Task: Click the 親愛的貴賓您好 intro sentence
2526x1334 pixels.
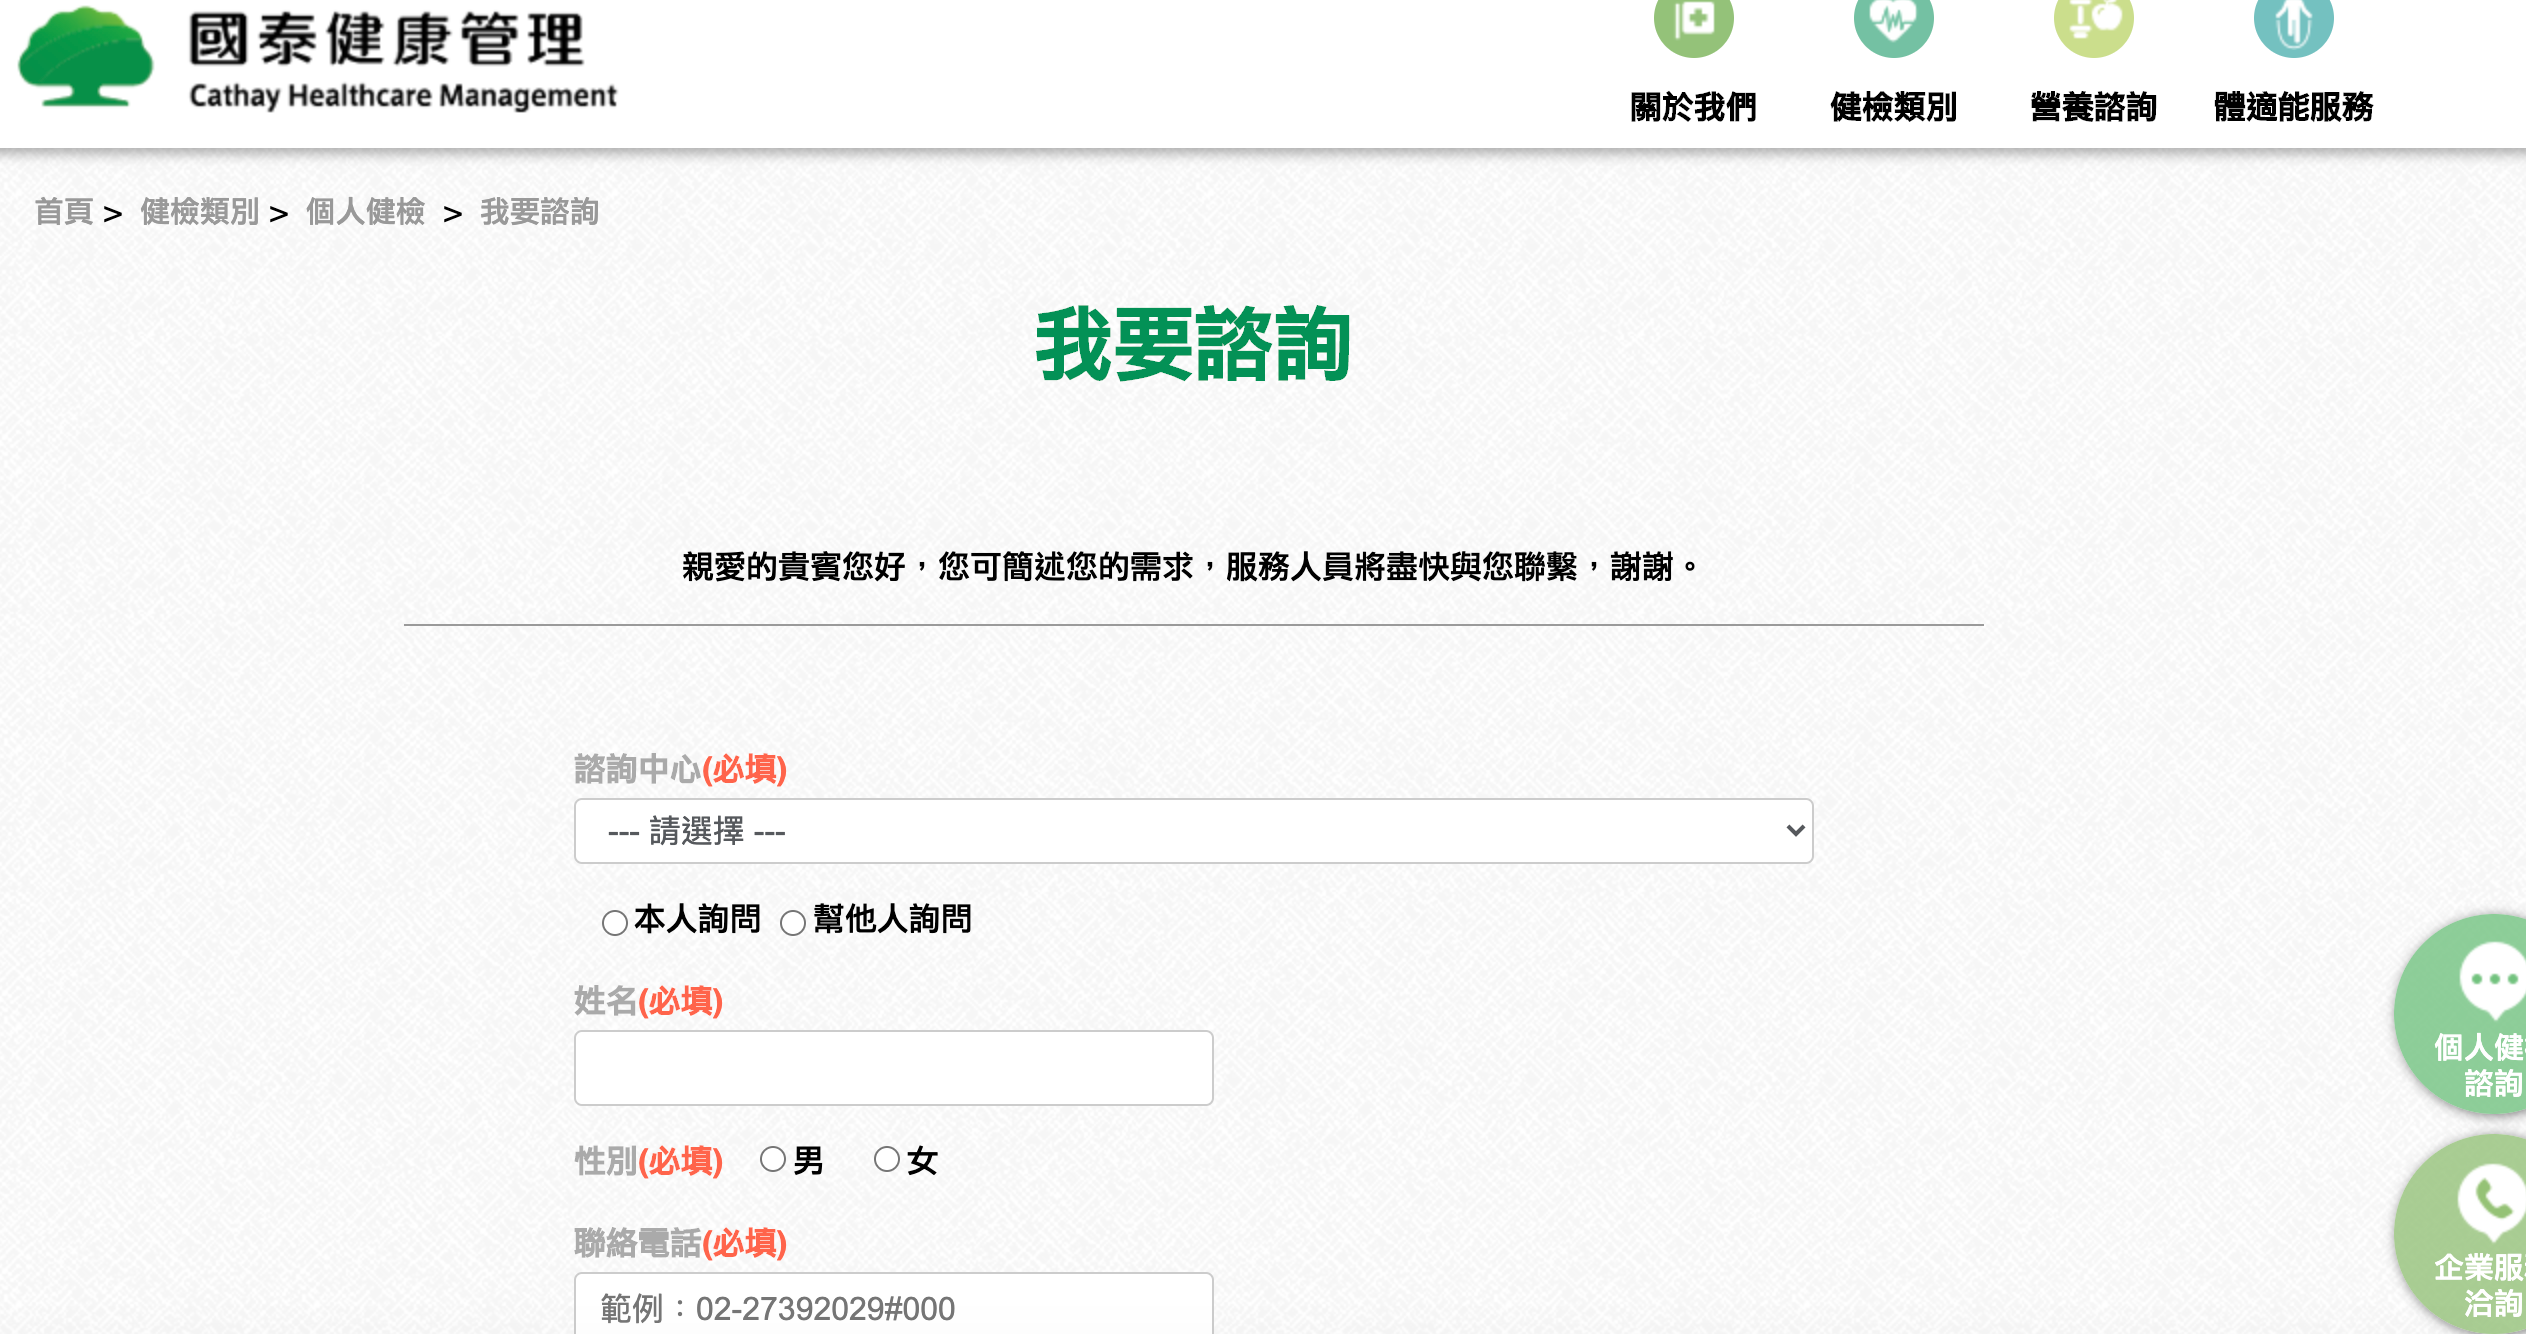Action: click(x=1191, y=567)
